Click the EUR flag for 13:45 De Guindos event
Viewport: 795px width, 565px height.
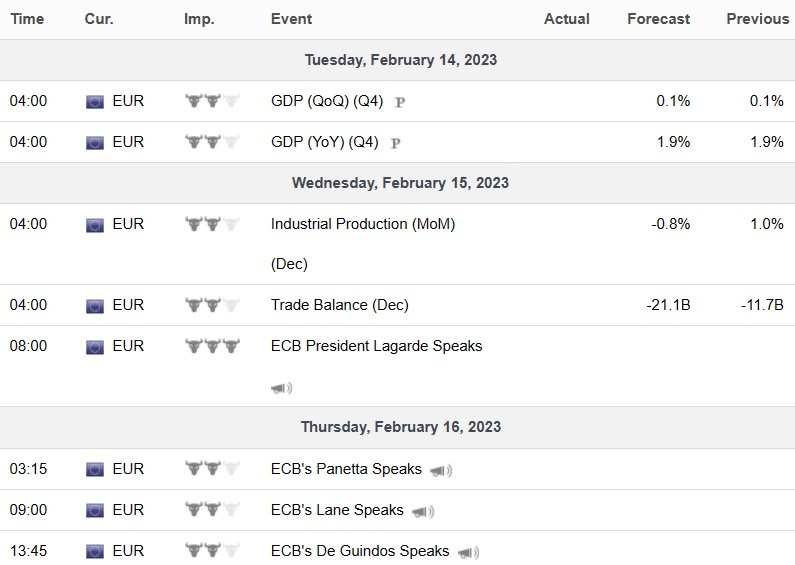pyautogui.click(x=95, y=551)
